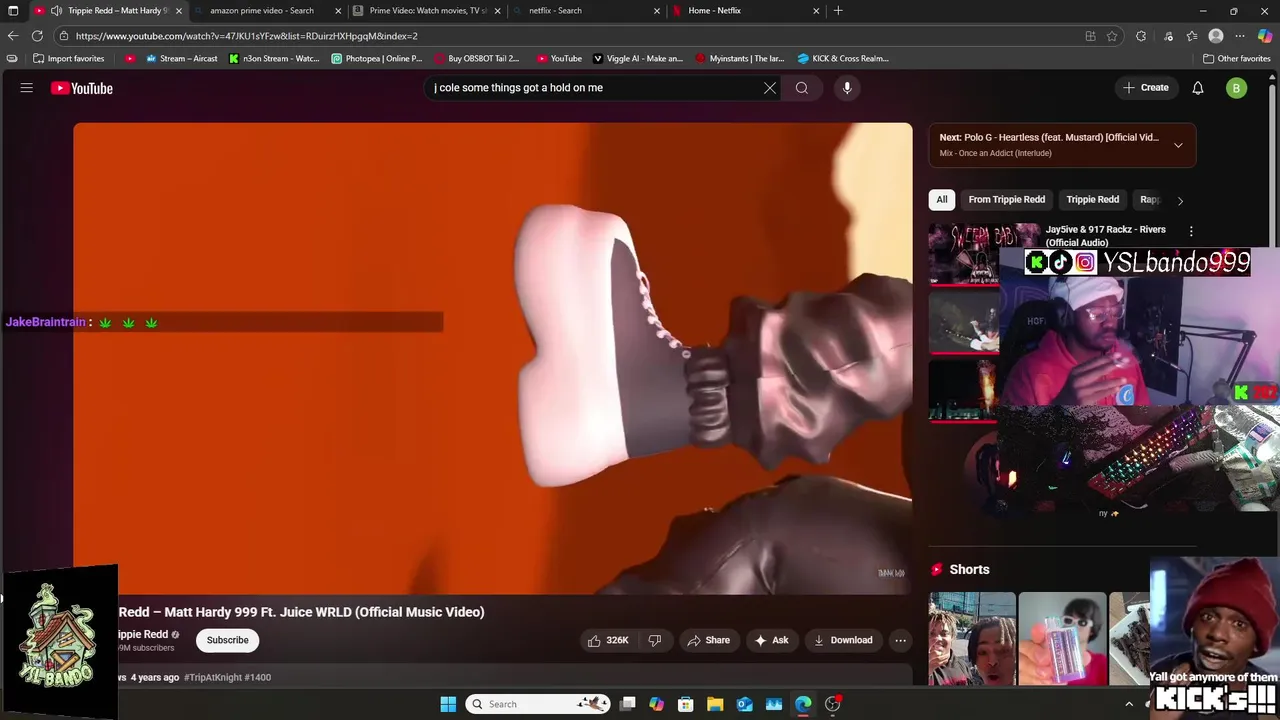The image size is (1280, 720).
Task: Open Viggle AI bookmark
Action: (638, 58)
